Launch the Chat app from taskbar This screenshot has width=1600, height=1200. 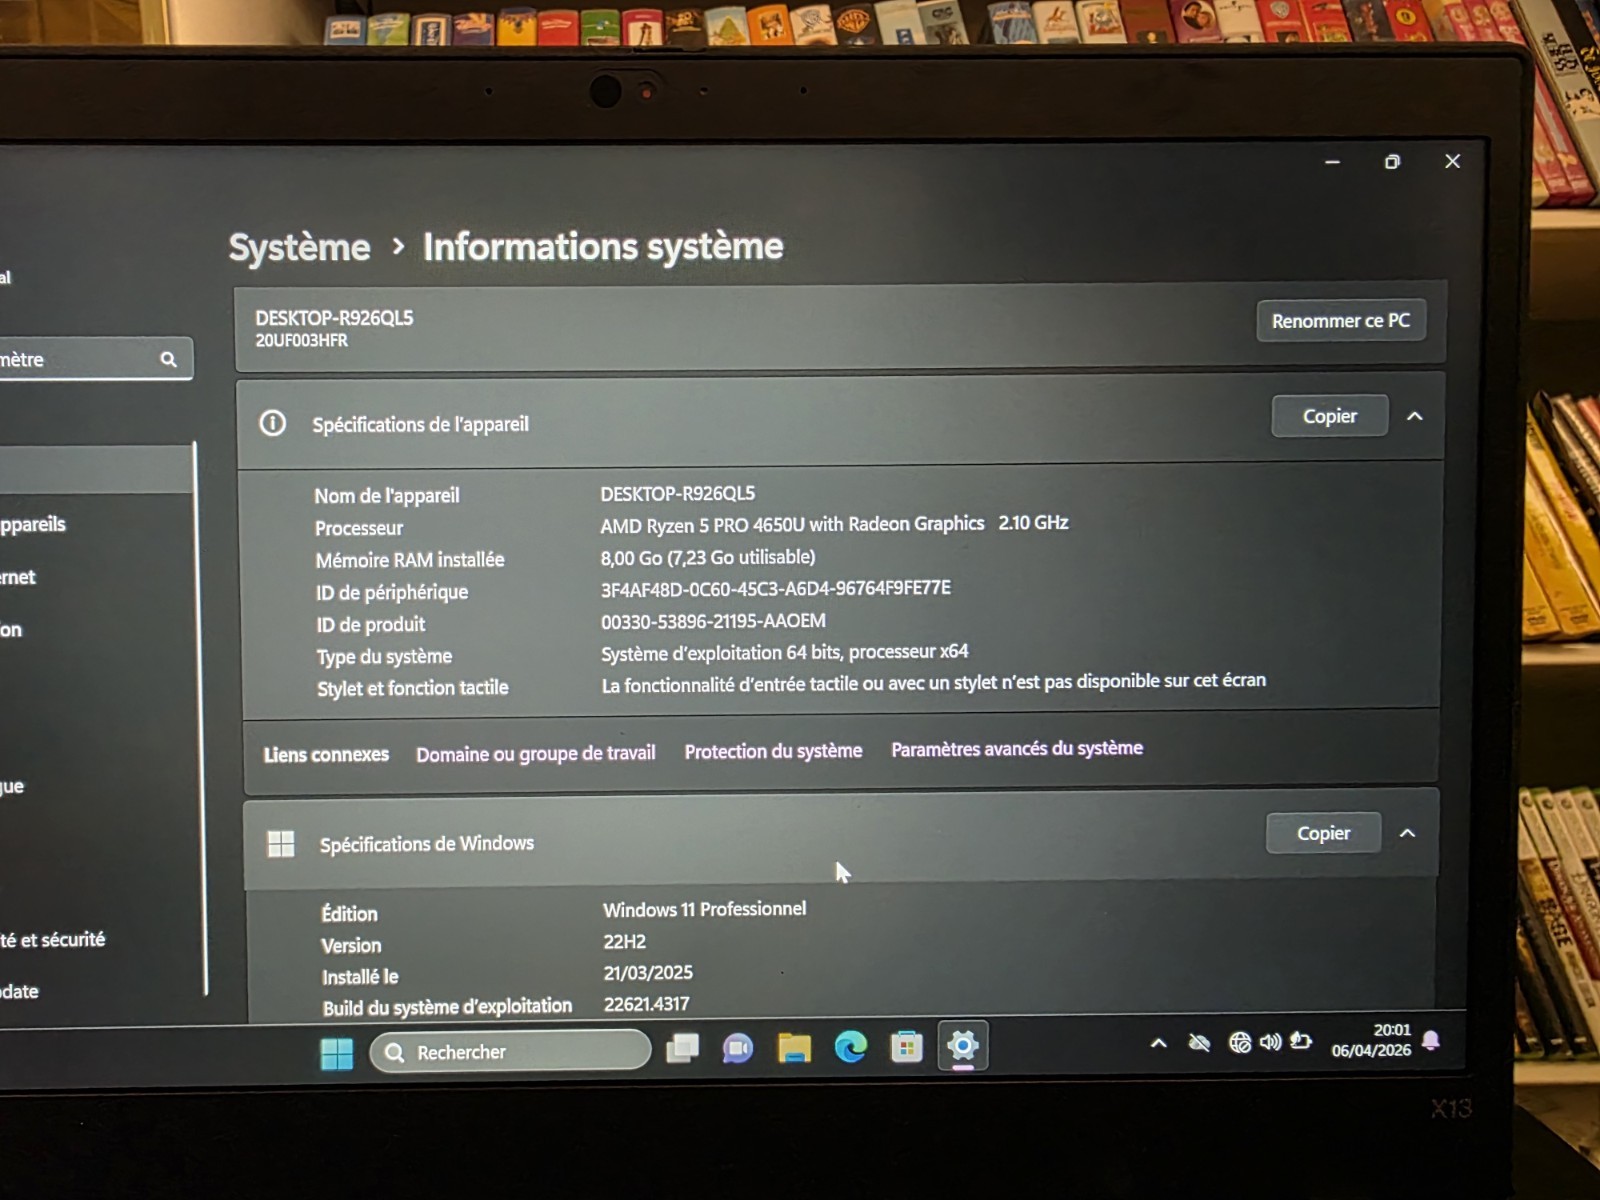(738, 1048)
